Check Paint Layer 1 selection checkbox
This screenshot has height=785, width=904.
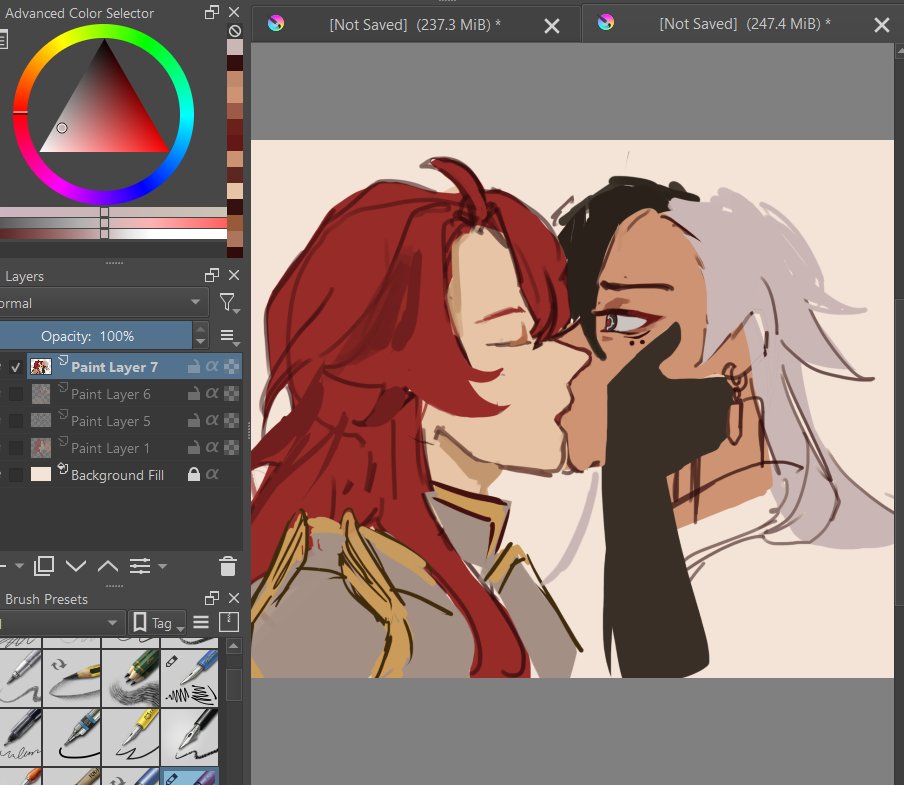[16, 448]
